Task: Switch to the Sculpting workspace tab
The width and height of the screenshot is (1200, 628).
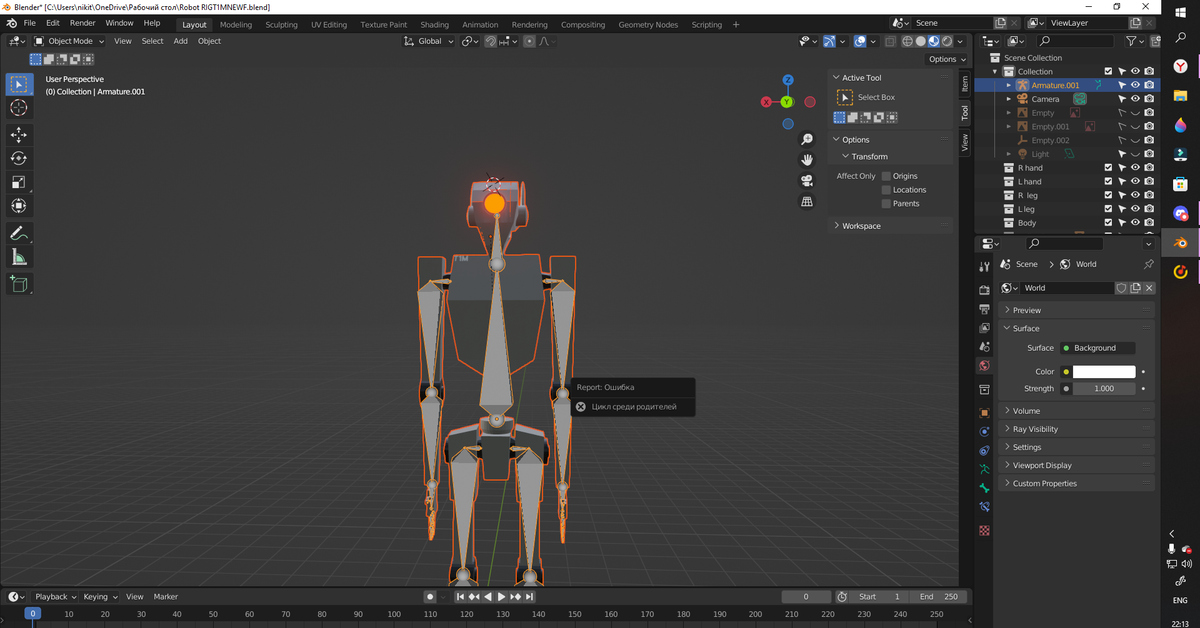Action: point(281,24)
